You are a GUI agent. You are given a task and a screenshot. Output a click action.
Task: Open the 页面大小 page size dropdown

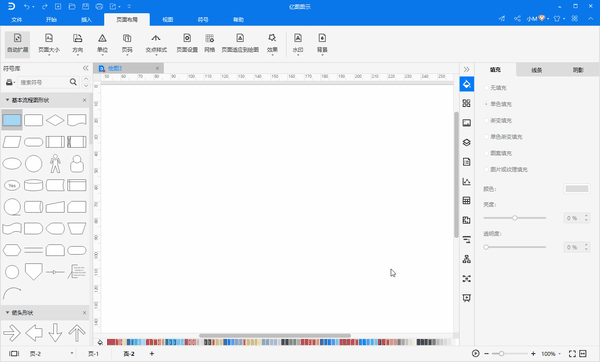coord(49,44)
